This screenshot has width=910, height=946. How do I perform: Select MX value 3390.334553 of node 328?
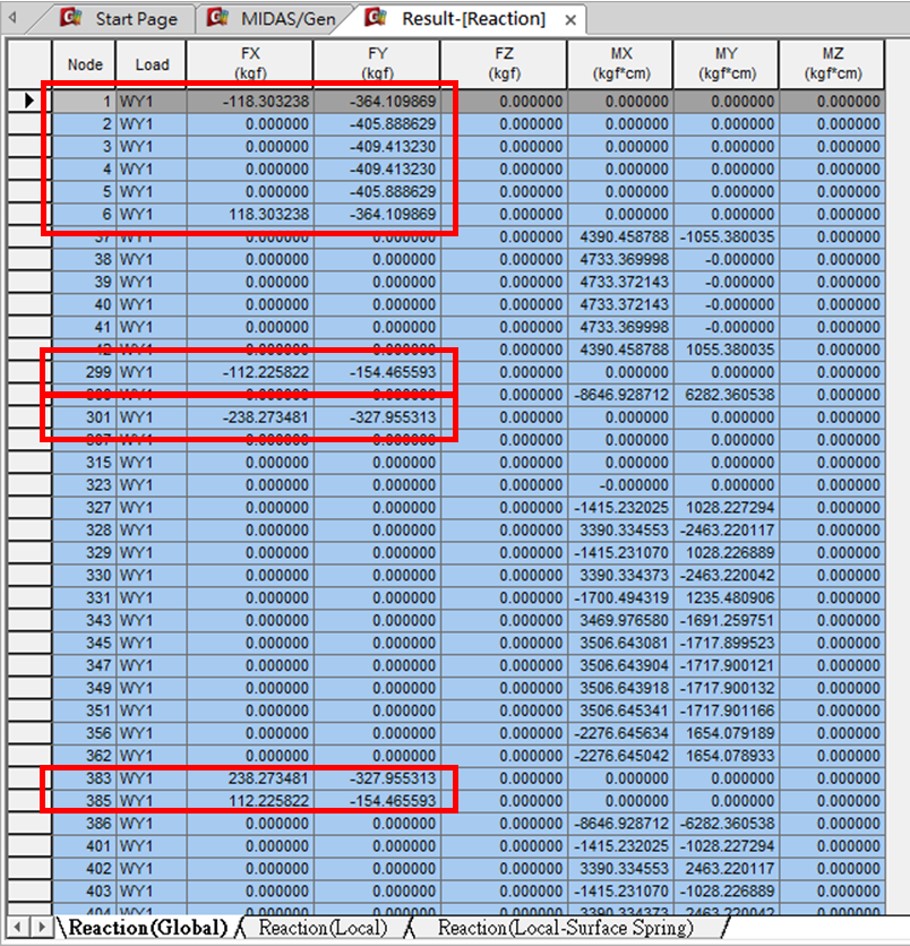click(621, 530)
